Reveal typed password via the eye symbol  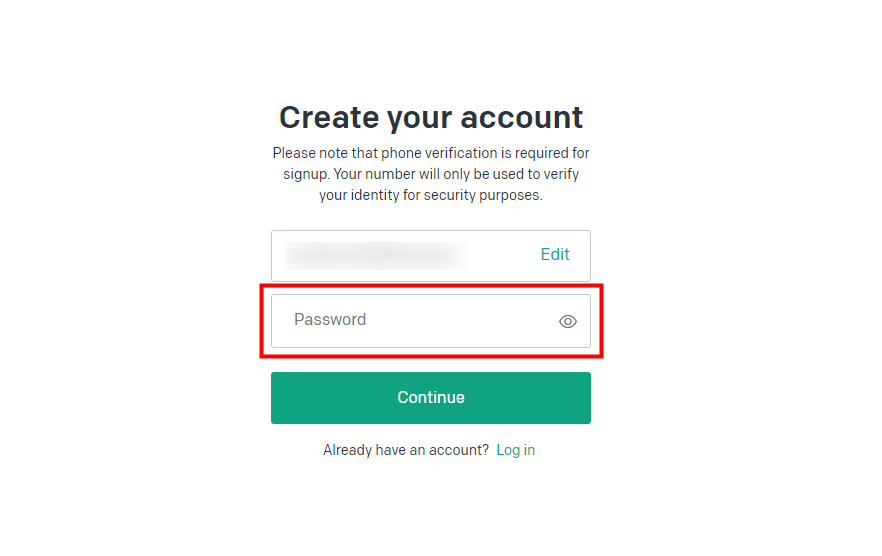(568, 321)
